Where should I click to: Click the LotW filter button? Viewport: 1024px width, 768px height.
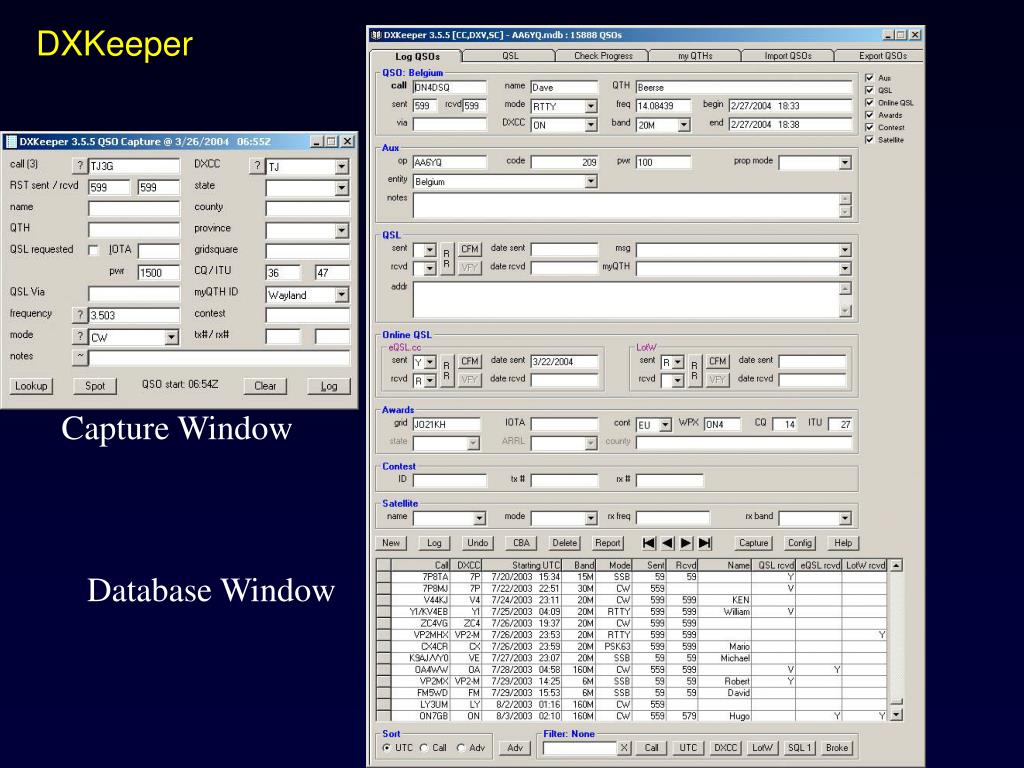pyautogui.click(x=762, y=748)
